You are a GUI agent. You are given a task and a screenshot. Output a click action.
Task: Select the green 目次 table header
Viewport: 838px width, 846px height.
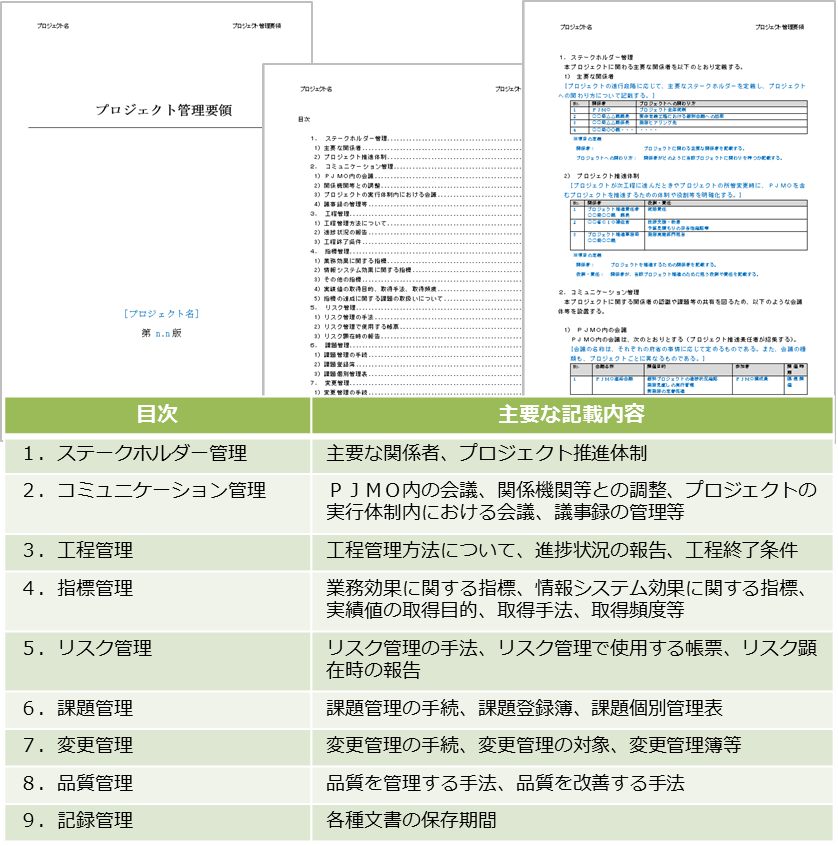157,414
